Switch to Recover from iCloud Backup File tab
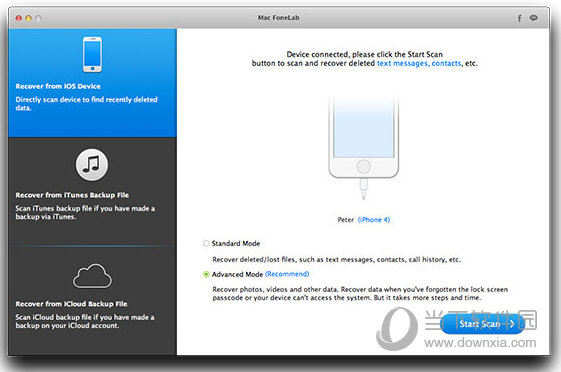561x372 pixels. 93,301
